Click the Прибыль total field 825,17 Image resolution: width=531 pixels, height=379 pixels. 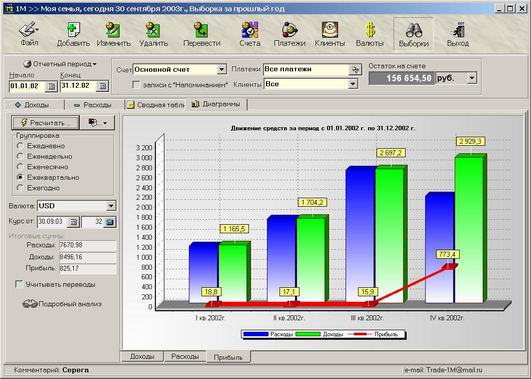[x=87, y=269]
